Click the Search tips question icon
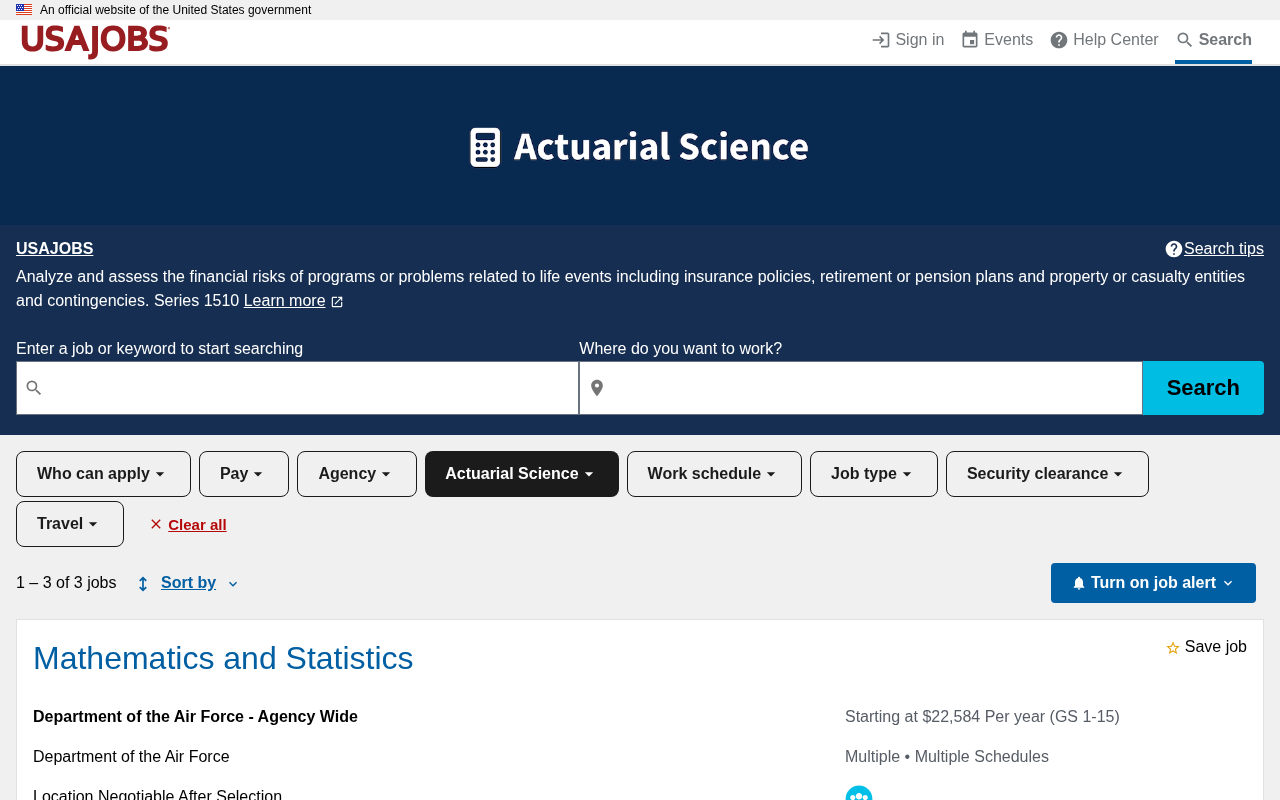Image resolution: width=1280 pixels, height=800 pixels. pos(1174,249)
